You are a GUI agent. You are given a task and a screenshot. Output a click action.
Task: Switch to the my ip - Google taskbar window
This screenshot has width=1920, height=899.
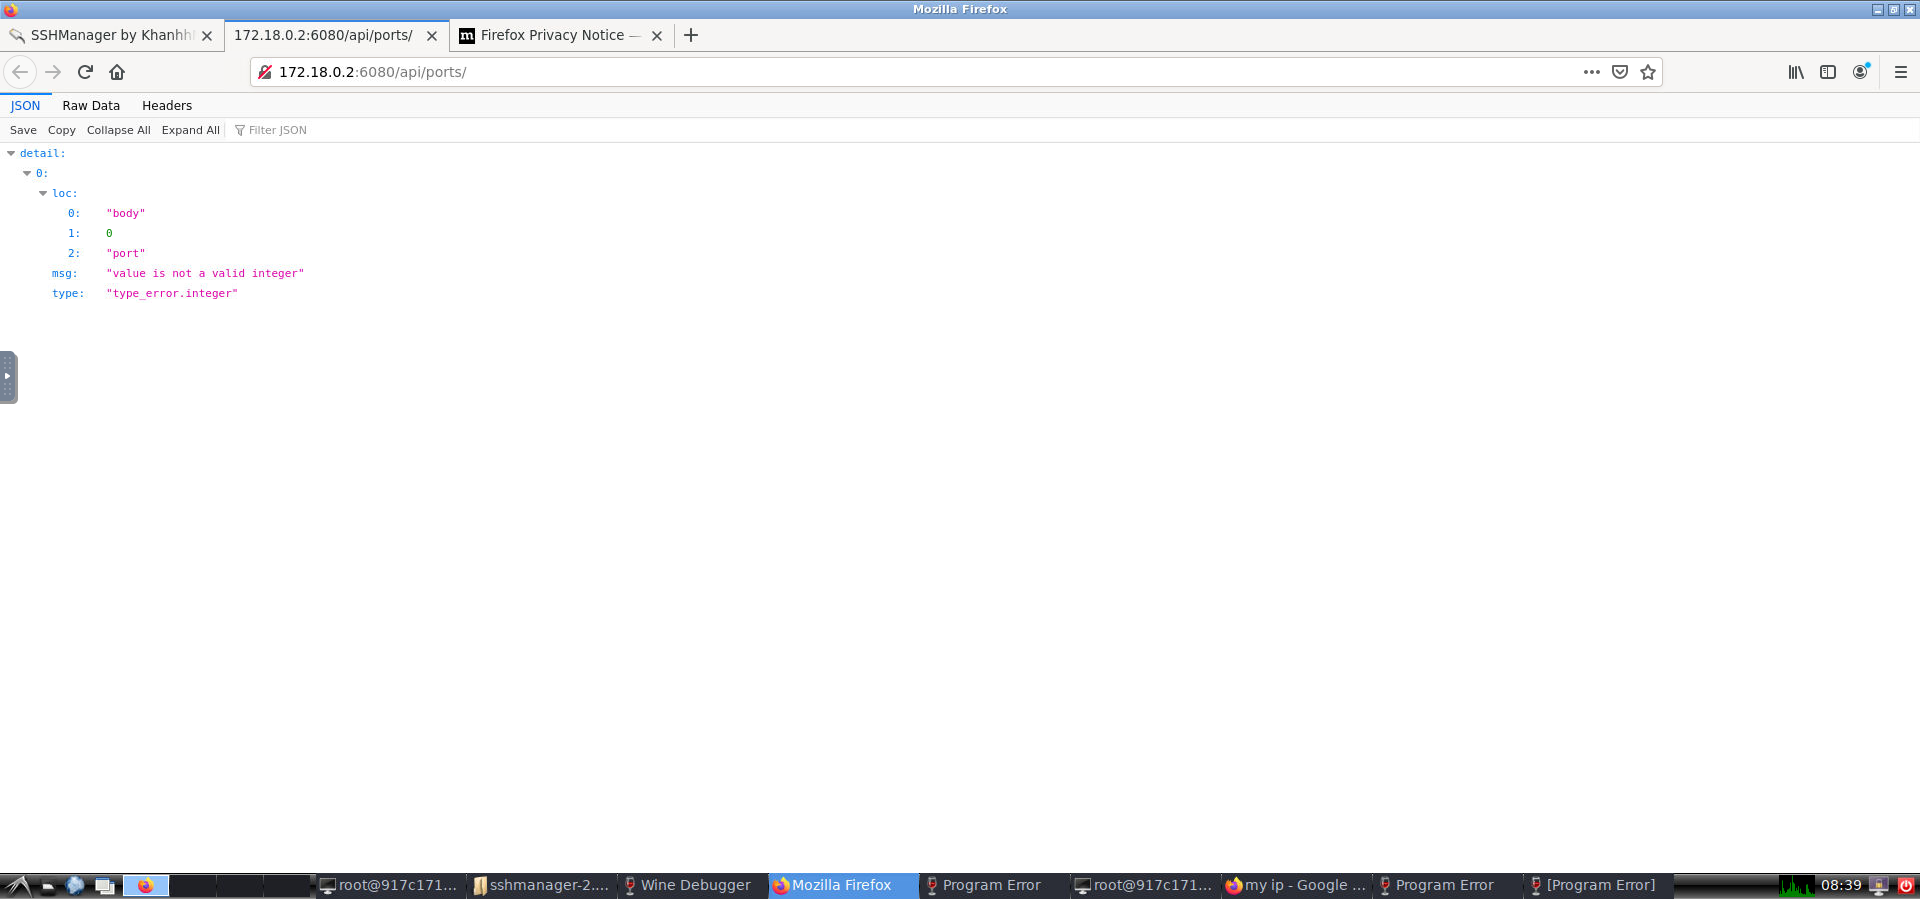coord(1296,885)
